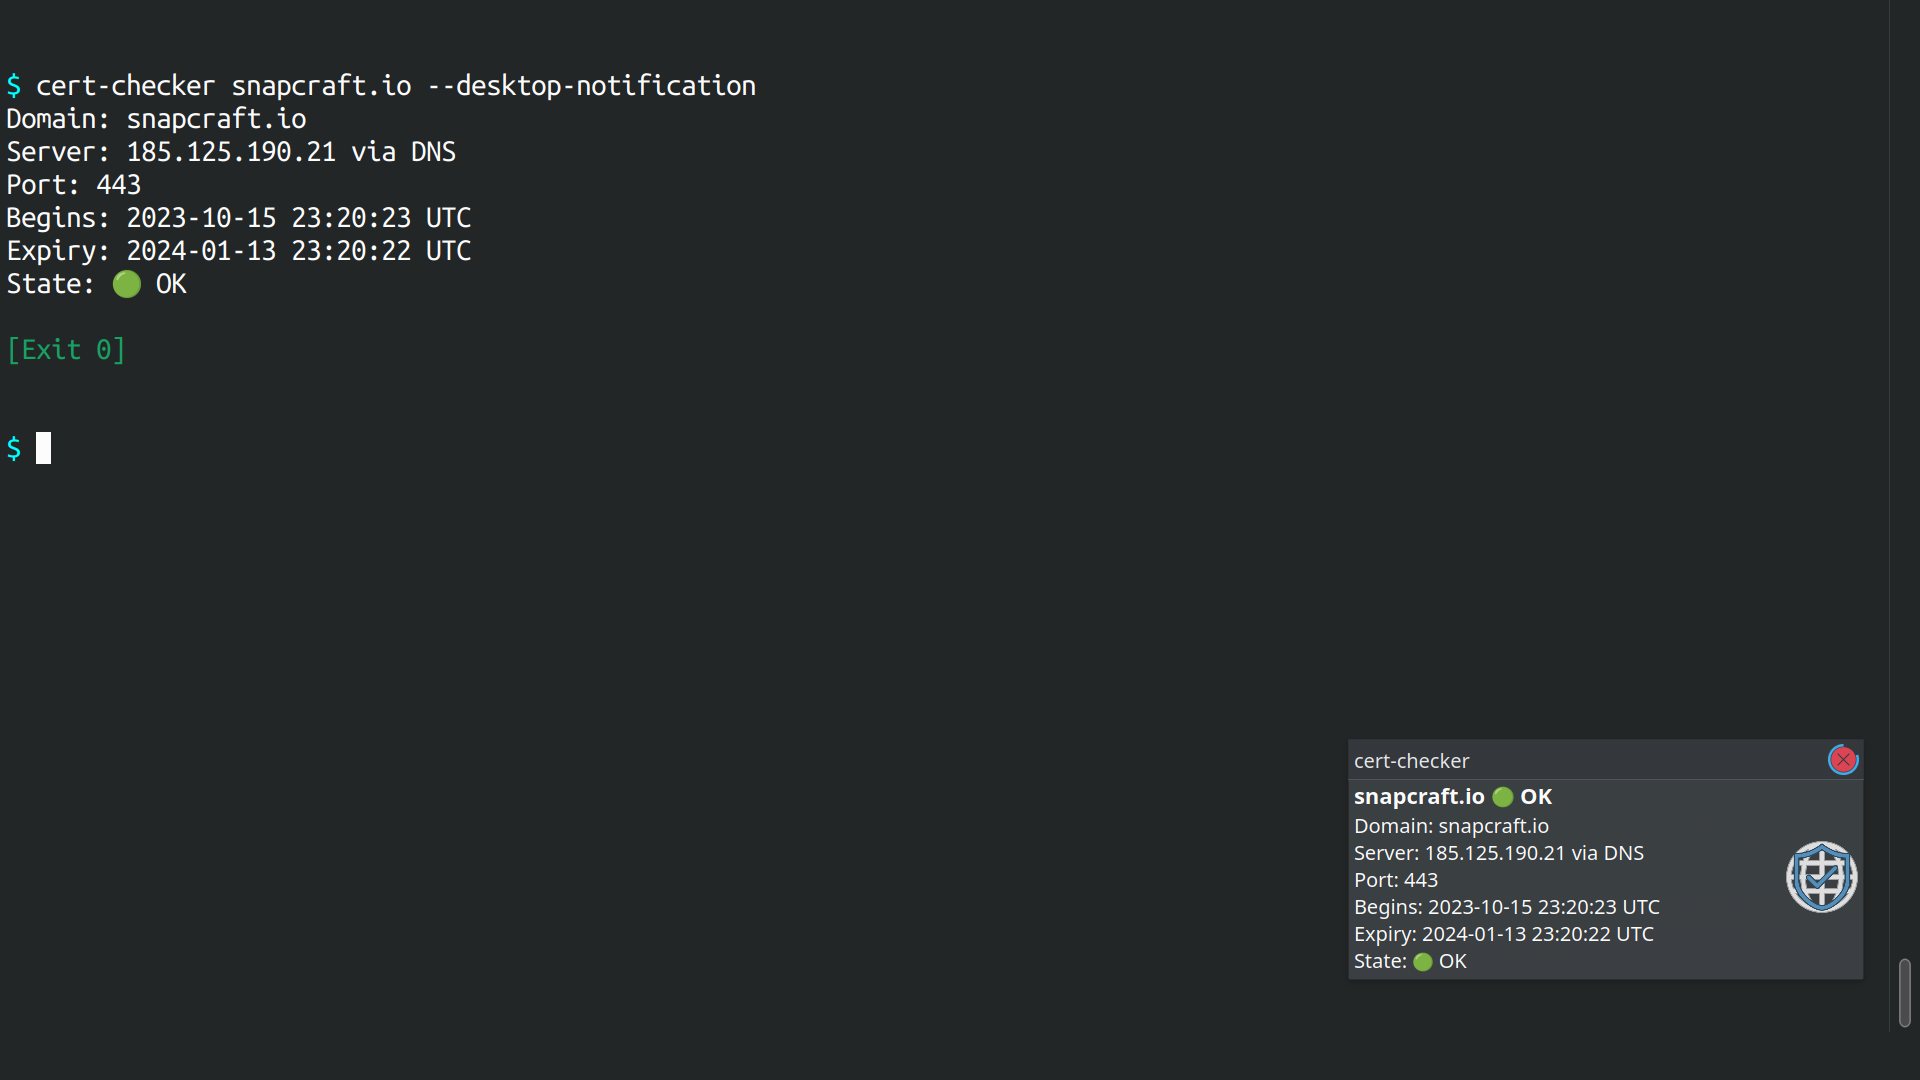
Task: Click the green dot next to snapcraft.io heading
Action: point(1503,797)
